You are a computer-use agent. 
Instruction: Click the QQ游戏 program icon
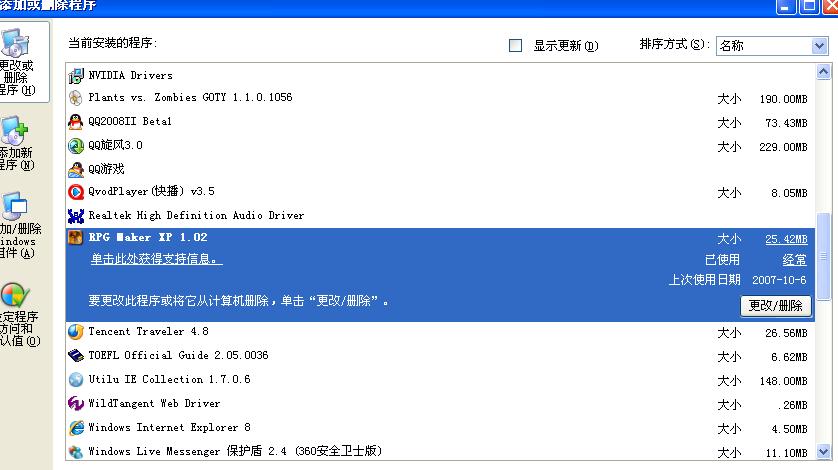pyautogui.click(x=76, y=169)
